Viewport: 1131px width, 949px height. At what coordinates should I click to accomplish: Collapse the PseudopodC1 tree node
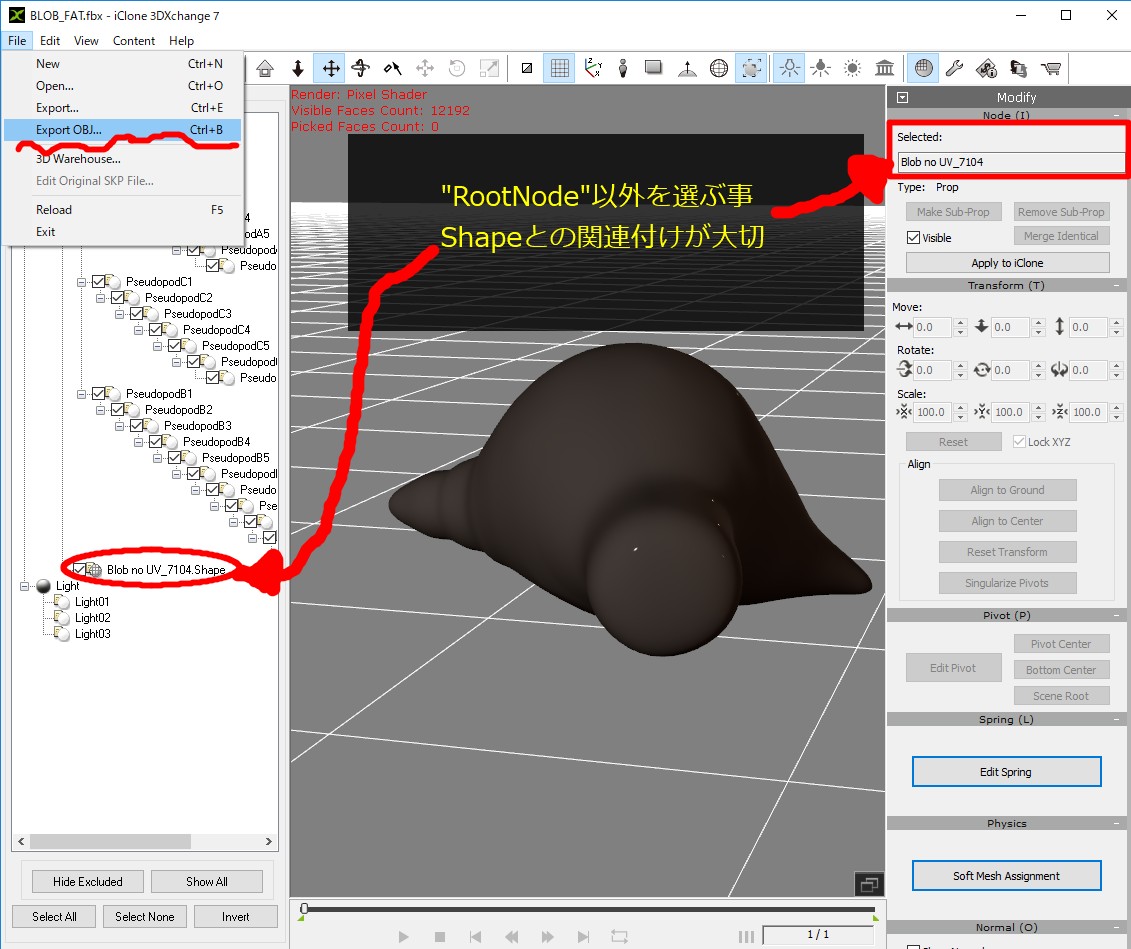pyautogui.click(x=82, y=282)
